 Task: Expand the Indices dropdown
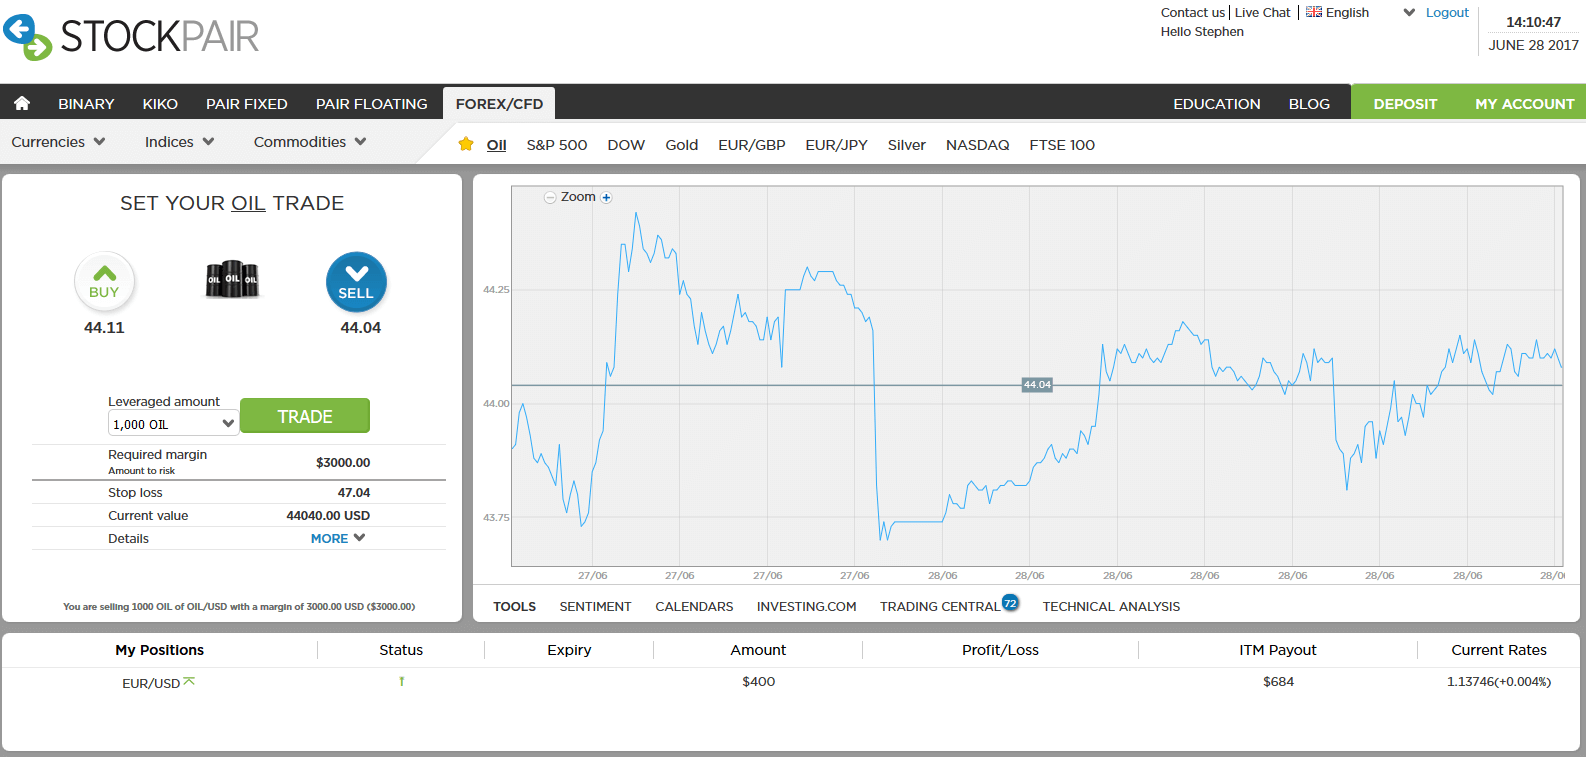(180, 142)
